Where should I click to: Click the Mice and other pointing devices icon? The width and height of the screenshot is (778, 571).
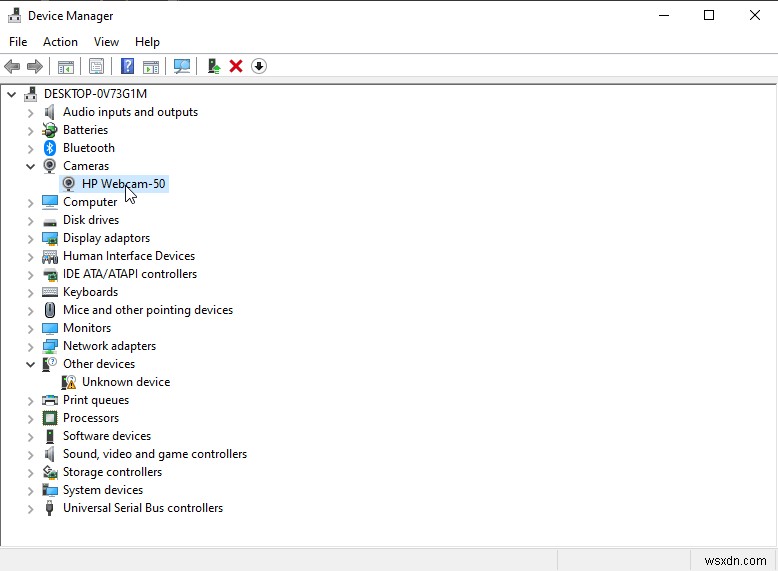click(x=50, y=310)
